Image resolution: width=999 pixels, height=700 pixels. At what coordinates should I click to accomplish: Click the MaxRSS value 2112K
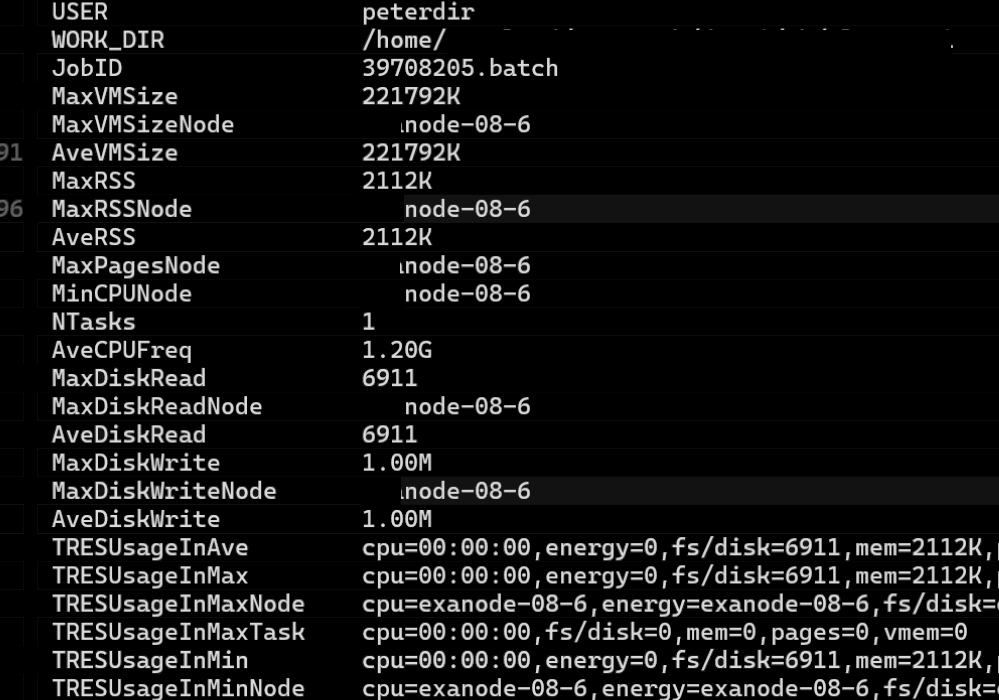pyautogui.click(x=397, y=181)
